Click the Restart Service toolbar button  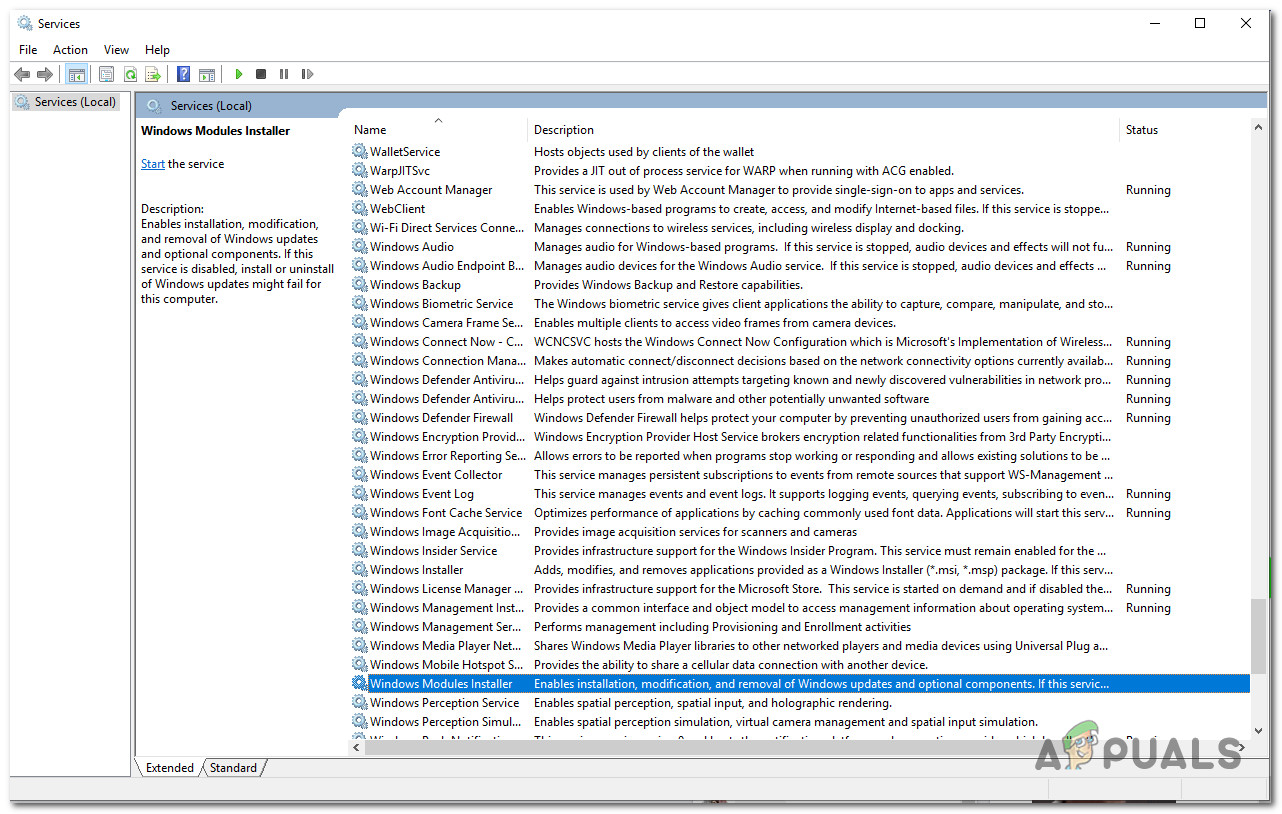tap(307, 74)
